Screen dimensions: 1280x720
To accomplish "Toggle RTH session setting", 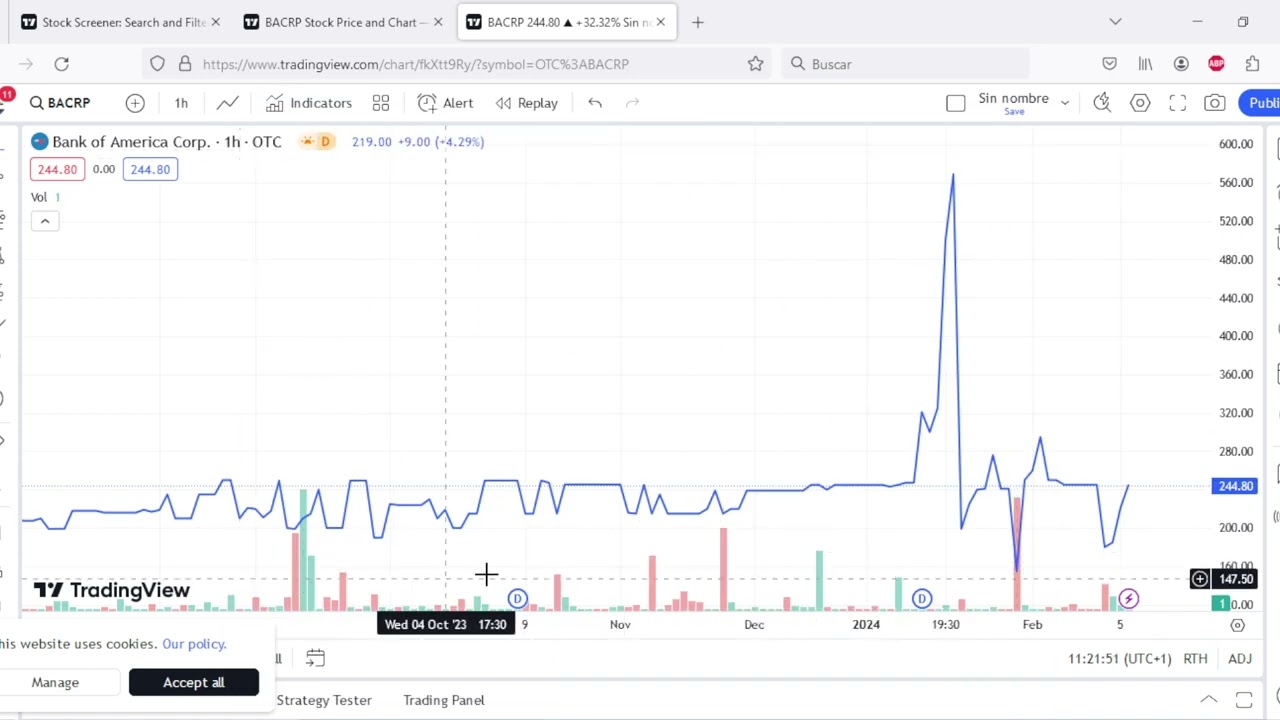I will pos(1195,659).
